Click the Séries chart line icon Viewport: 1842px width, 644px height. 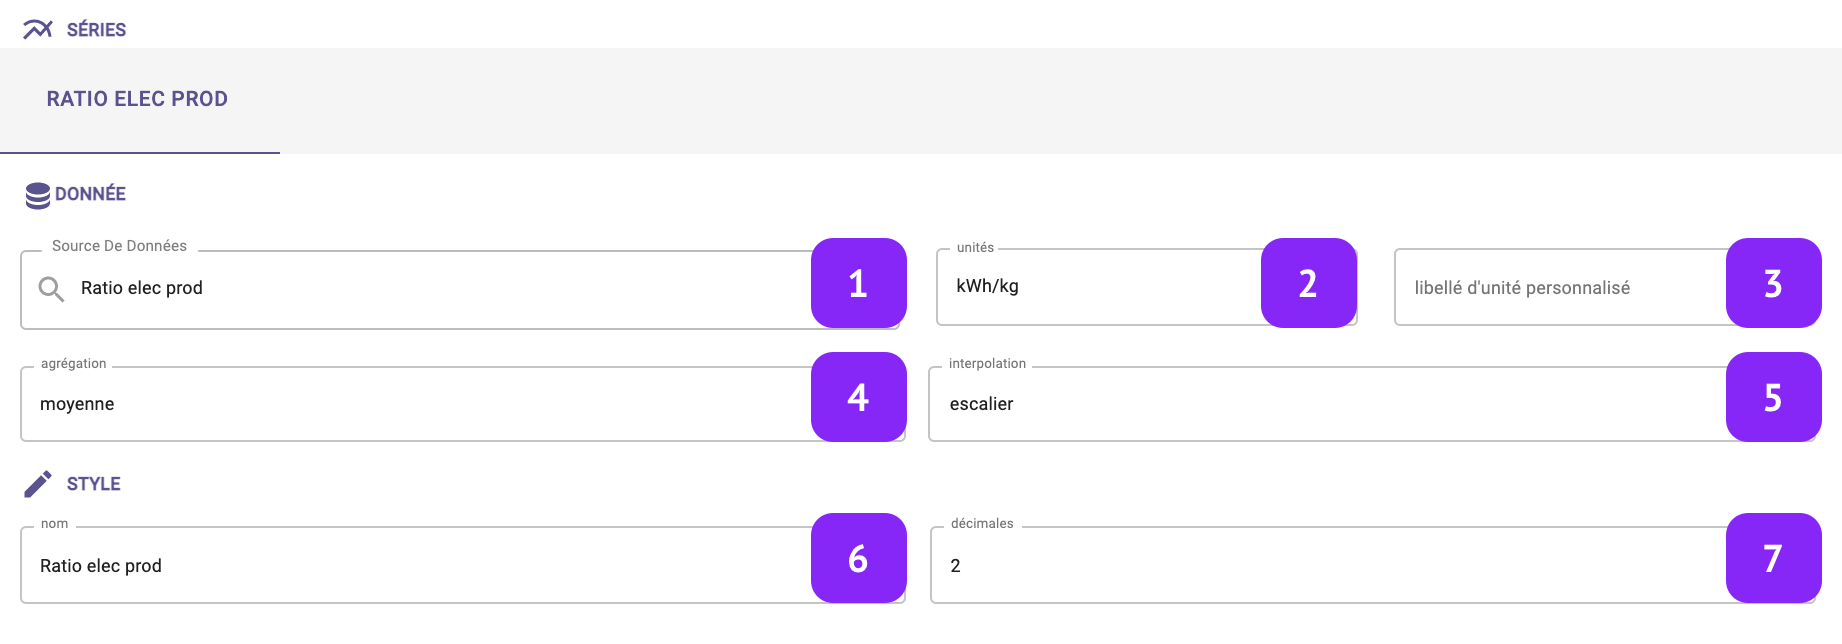[x=38, y=29]
